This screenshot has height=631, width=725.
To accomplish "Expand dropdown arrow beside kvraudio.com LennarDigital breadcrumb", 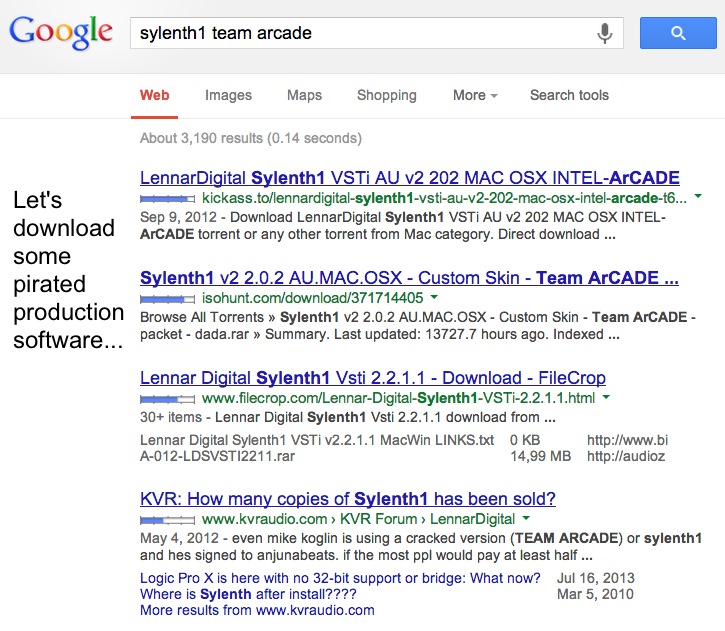I will click(526, 518).
